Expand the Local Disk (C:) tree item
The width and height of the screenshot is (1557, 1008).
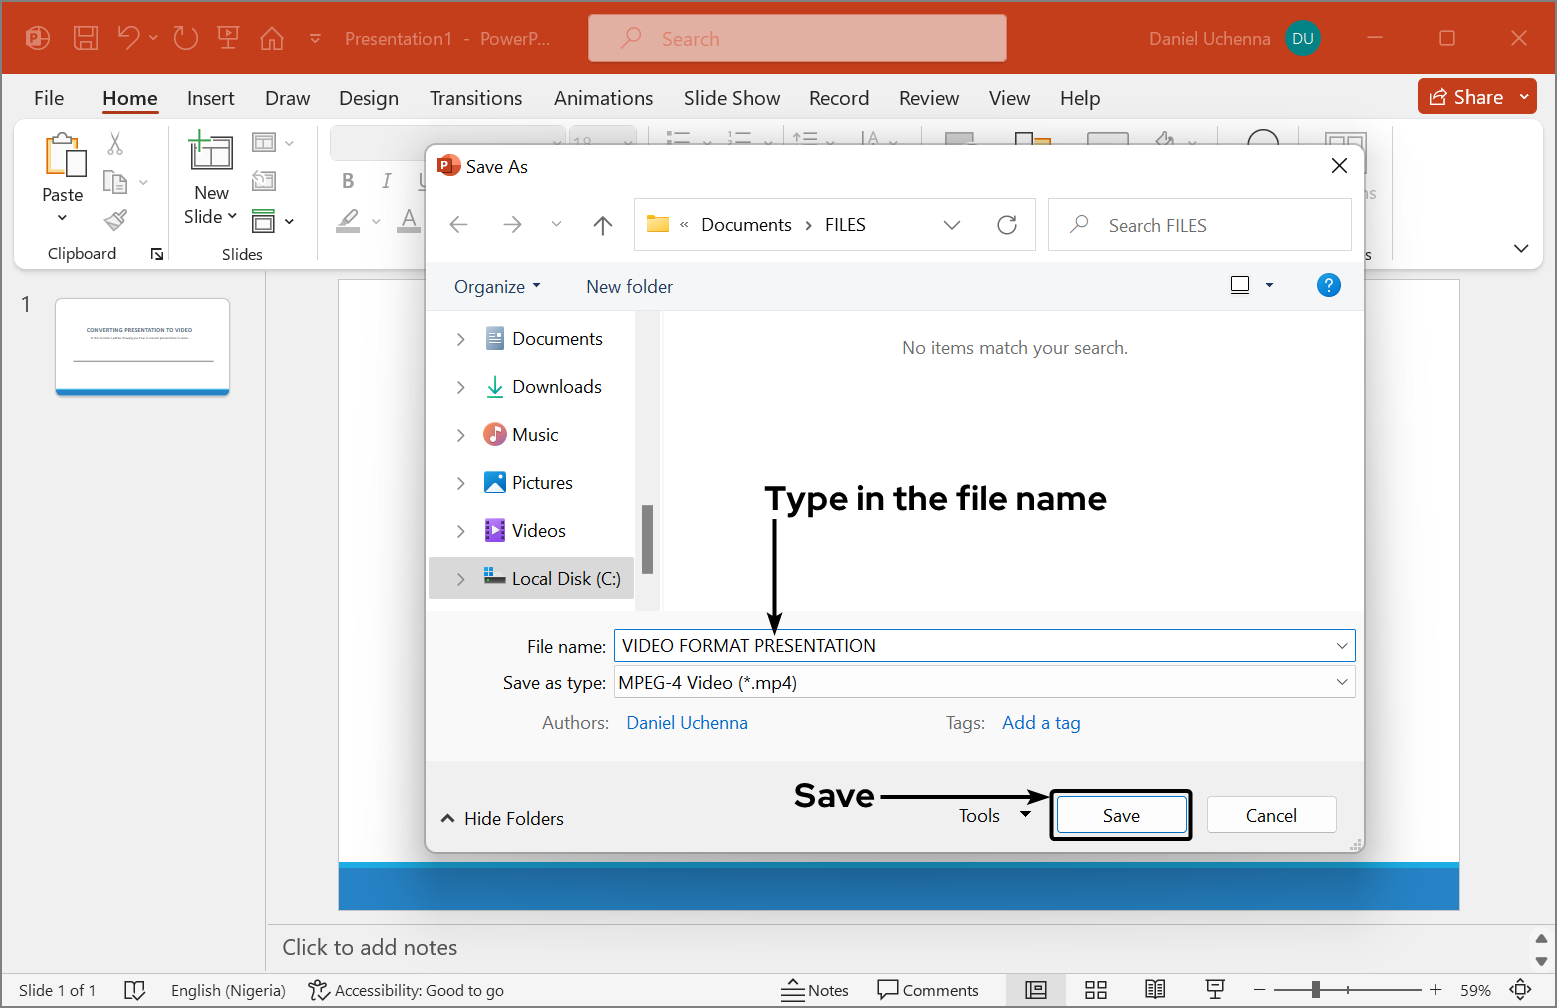[x=460, y=578]
